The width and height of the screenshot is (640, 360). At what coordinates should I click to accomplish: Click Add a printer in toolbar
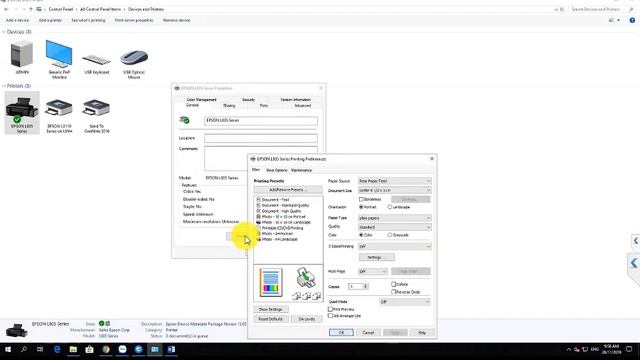point(50,20)
